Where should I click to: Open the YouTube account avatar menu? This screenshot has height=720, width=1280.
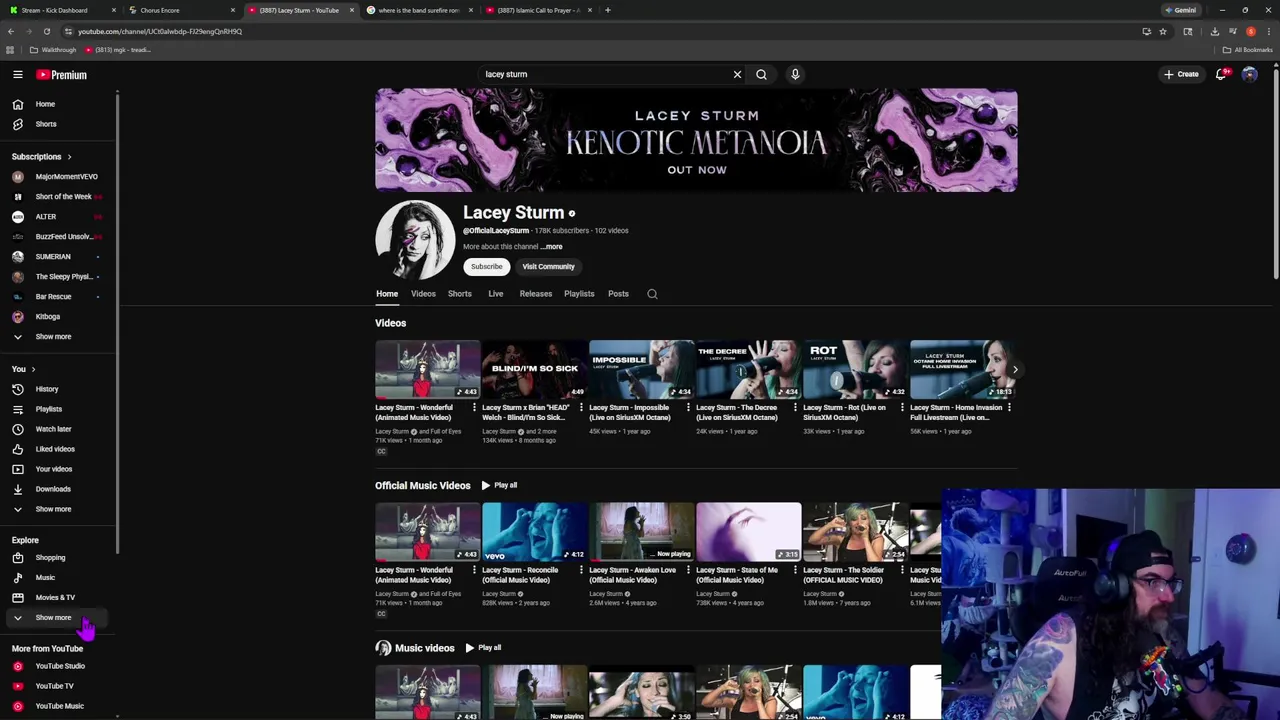(1249, 74)
